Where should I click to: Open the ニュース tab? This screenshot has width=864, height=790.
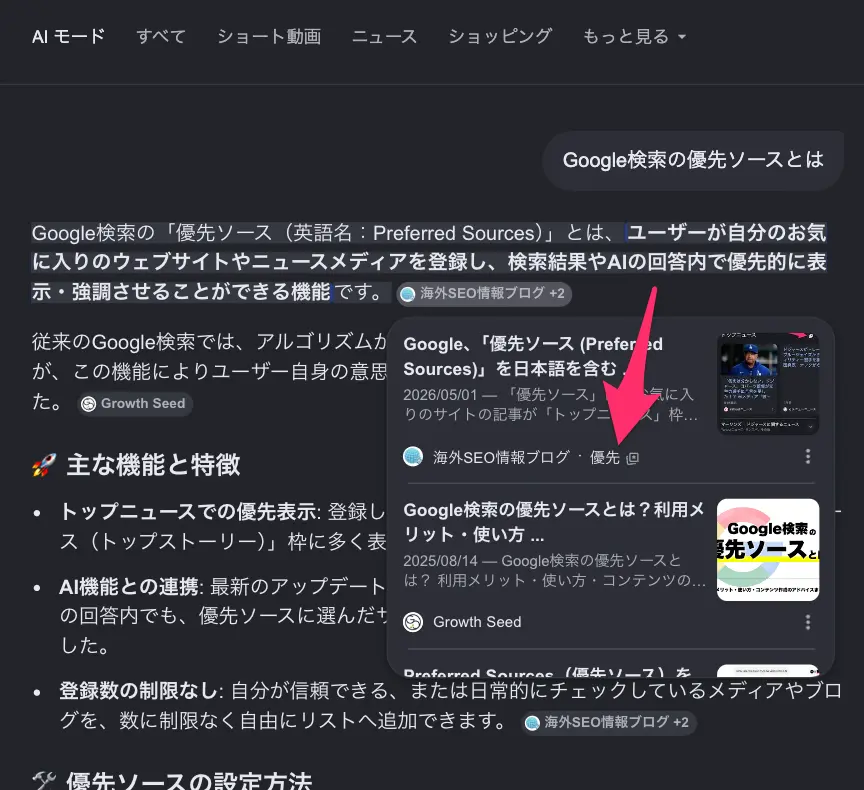(385, 36)
